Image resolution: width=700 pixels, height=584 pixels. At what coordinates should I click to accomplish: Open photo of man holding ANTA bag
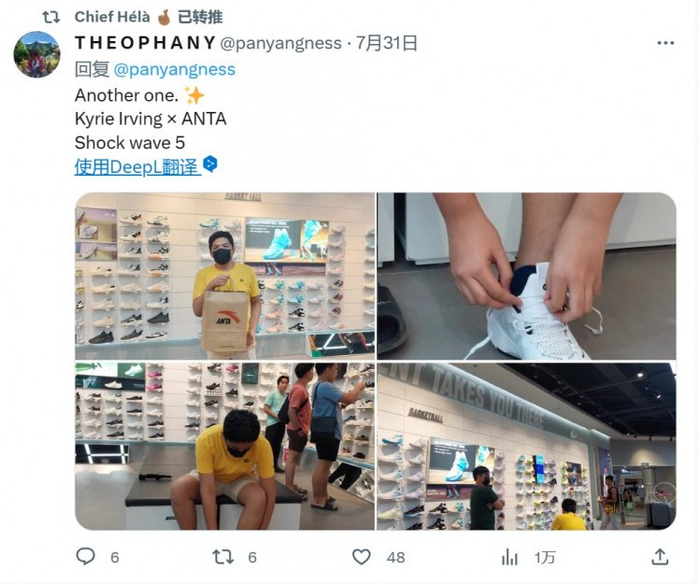coord(225,276)
